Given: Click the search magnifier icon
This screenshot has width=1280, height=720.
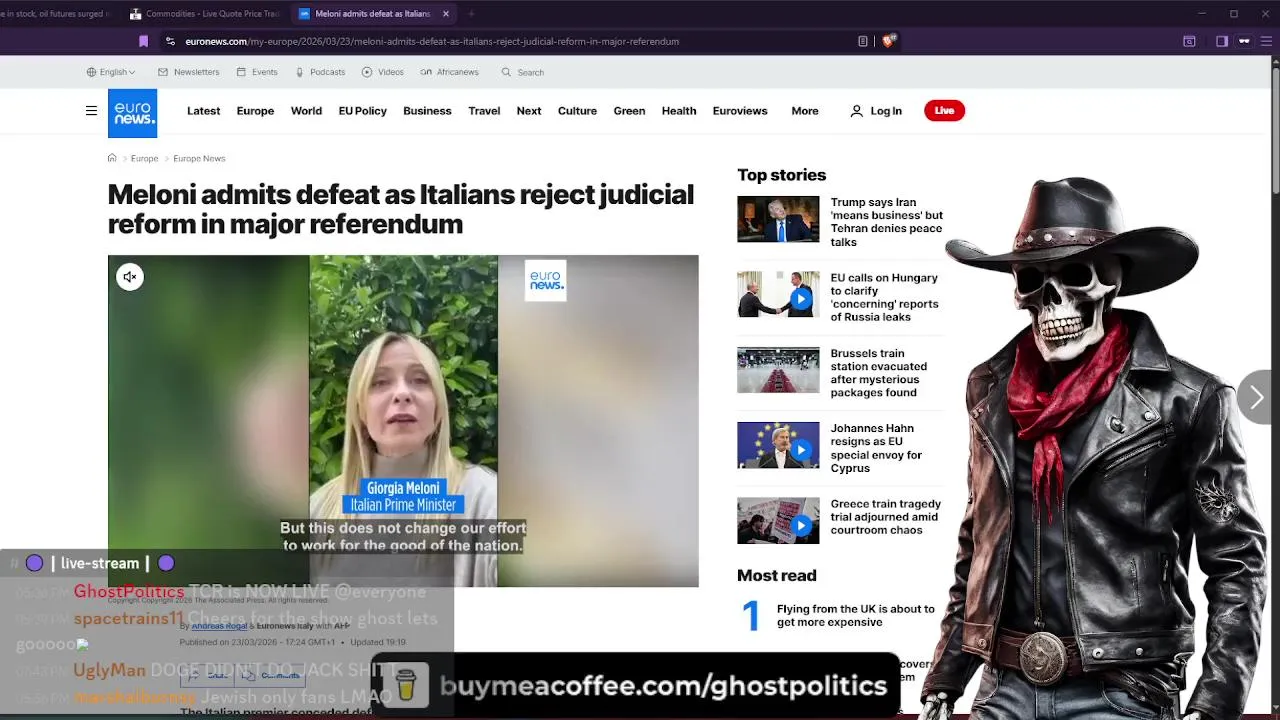Looking at the screenshot, I should point(506,72).
